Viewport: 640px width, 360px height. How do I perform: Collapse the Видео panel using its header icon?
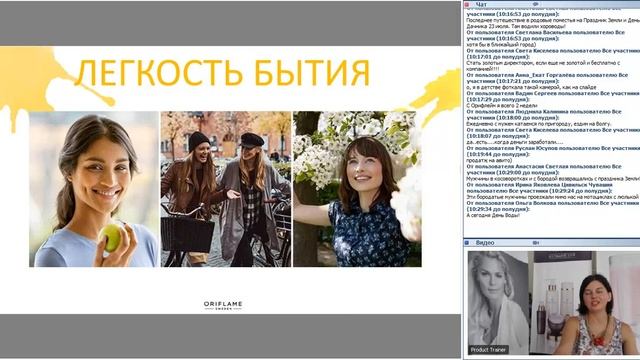click(x=467, y=243)
